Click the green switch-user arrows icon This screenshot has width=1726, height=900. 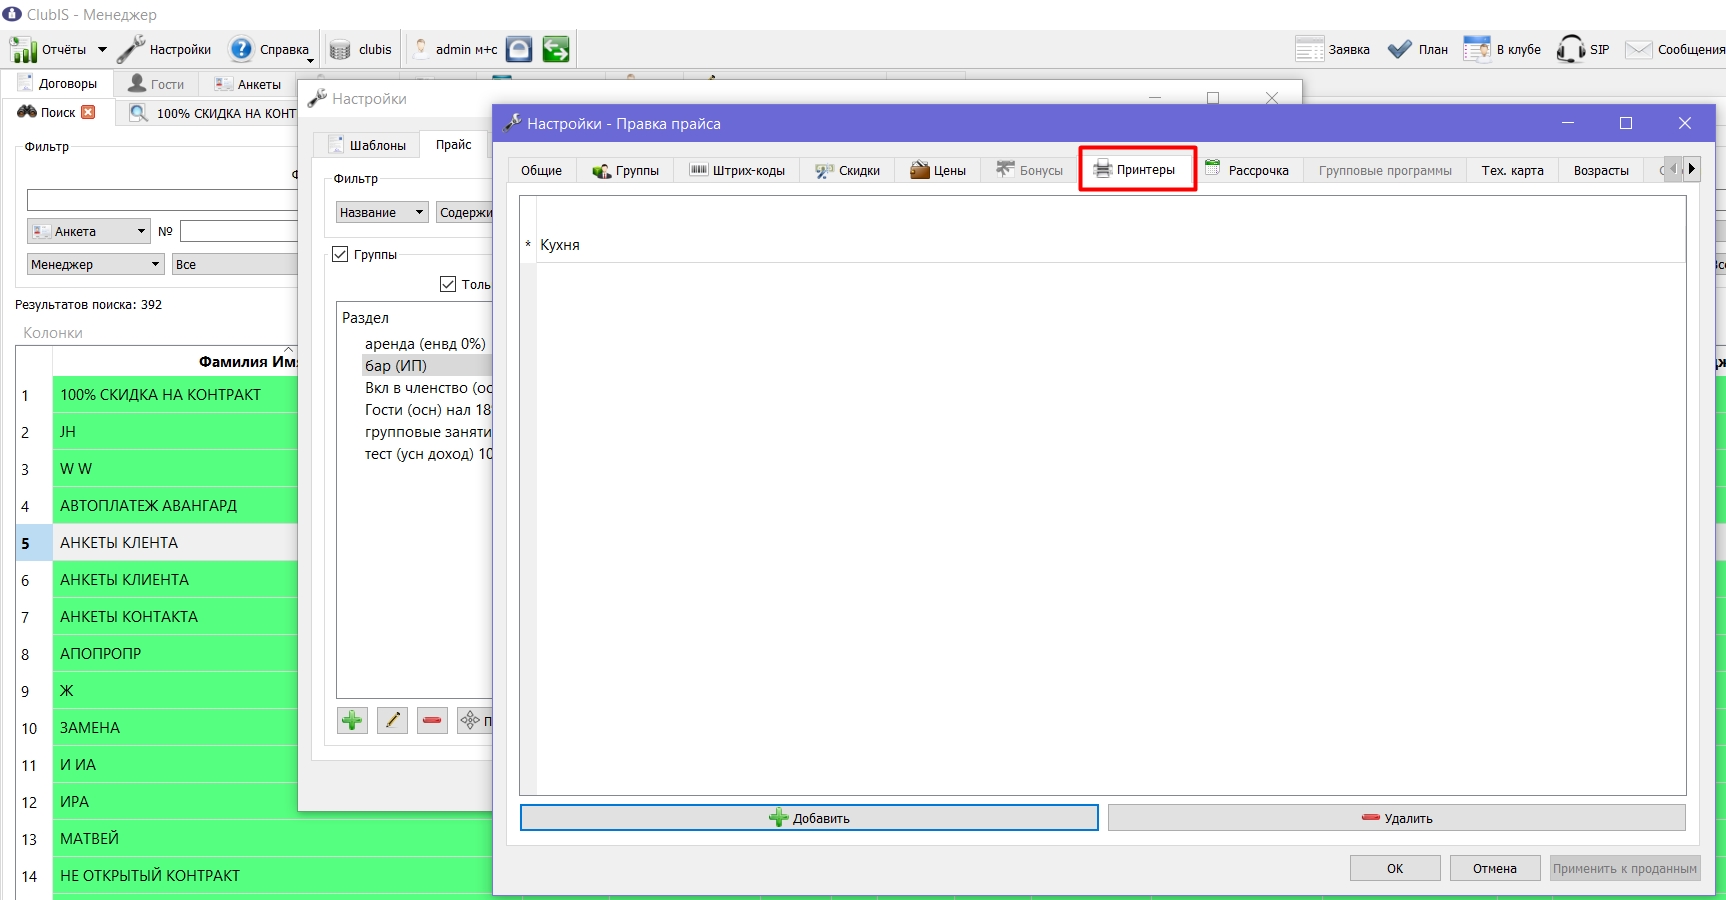point(556,49)
